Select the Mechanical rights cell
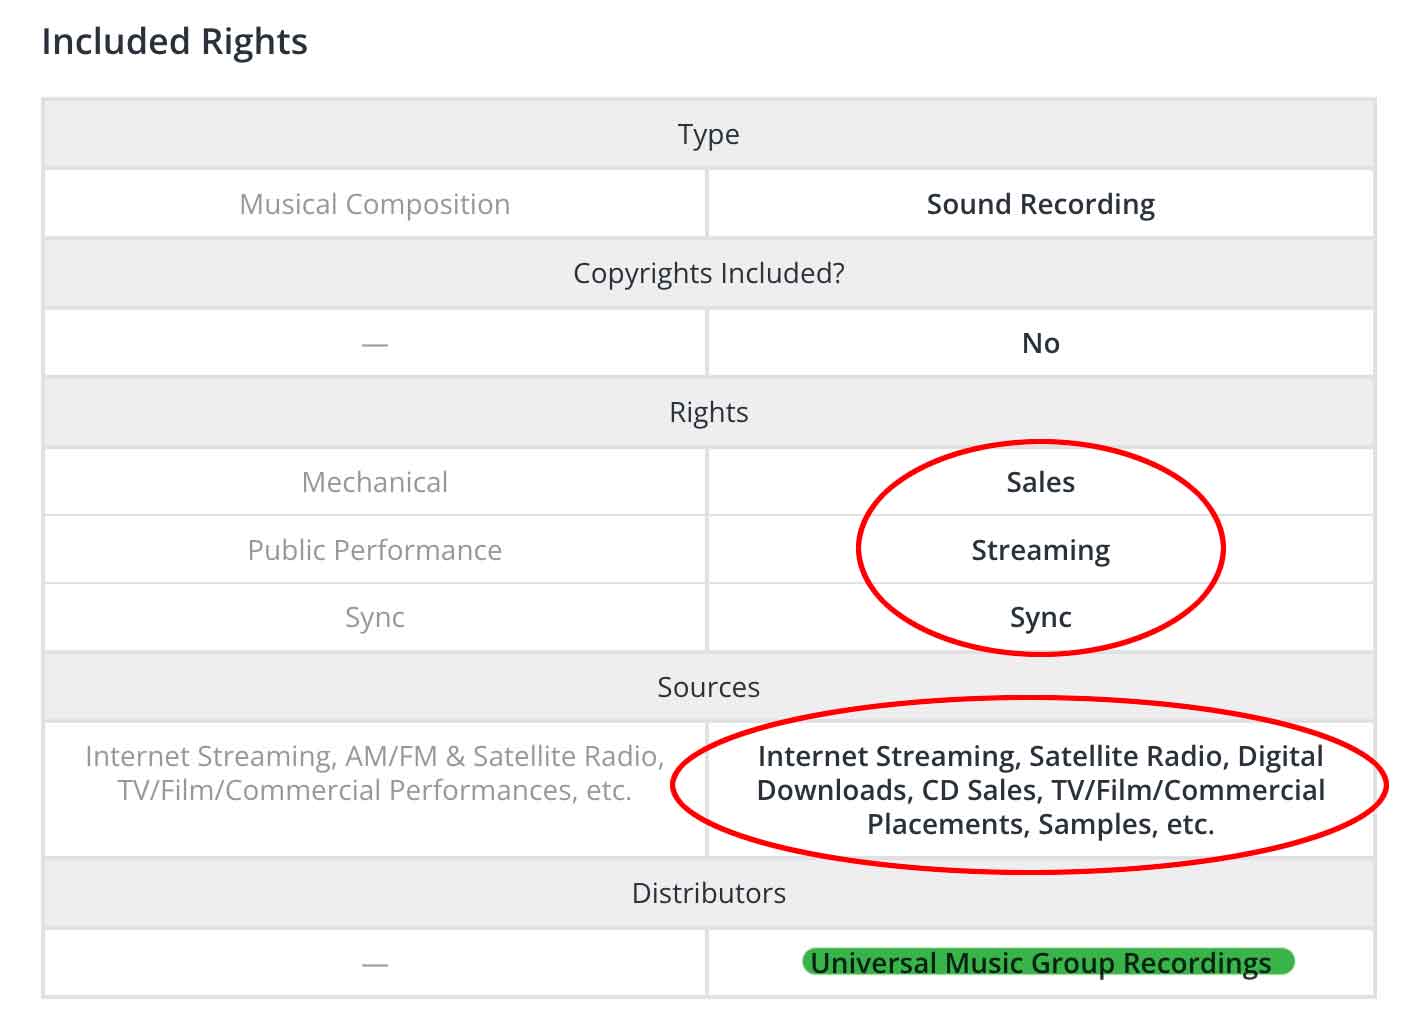The width and height of the screenshot is (1412, 1034). [375, 482]
